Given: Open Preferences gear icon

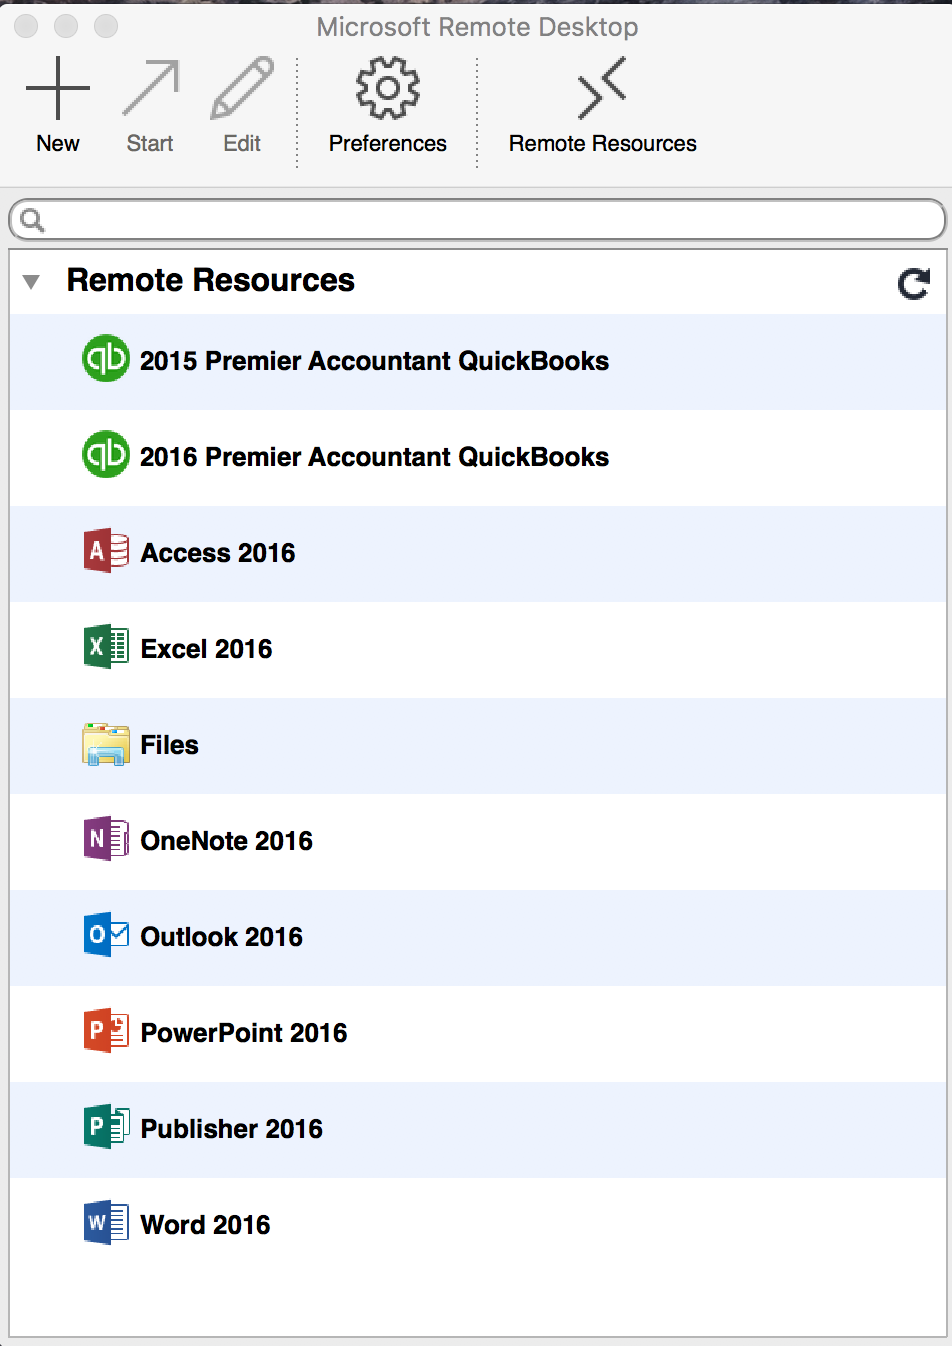Looking at the screenshot, I should point(388,88).
